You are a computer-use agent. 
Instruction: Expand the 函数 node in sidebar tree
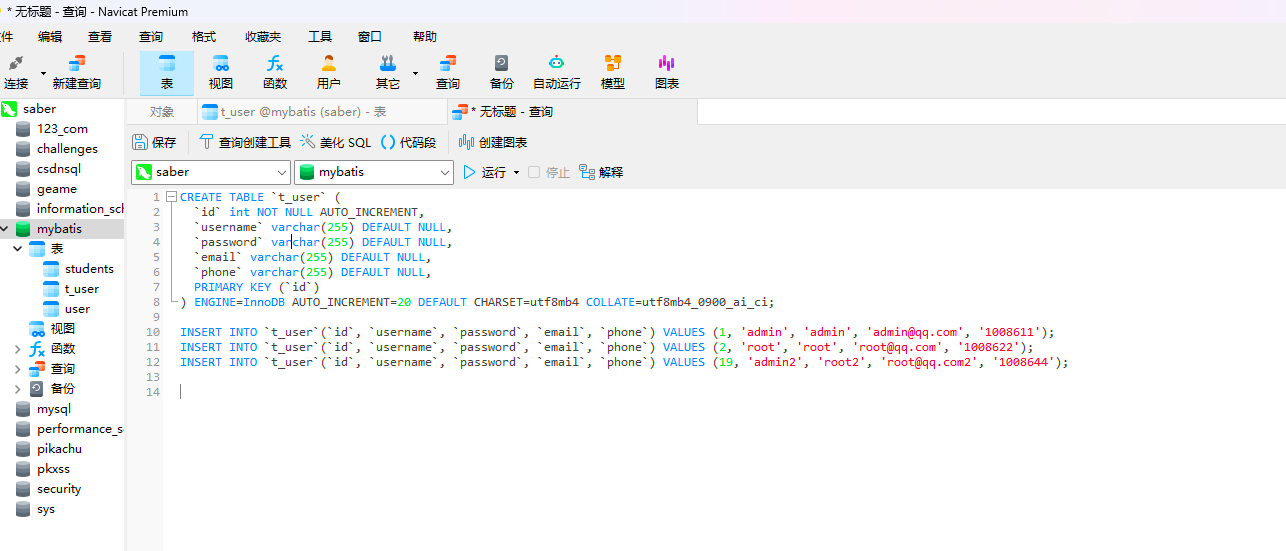pos(17,349)
